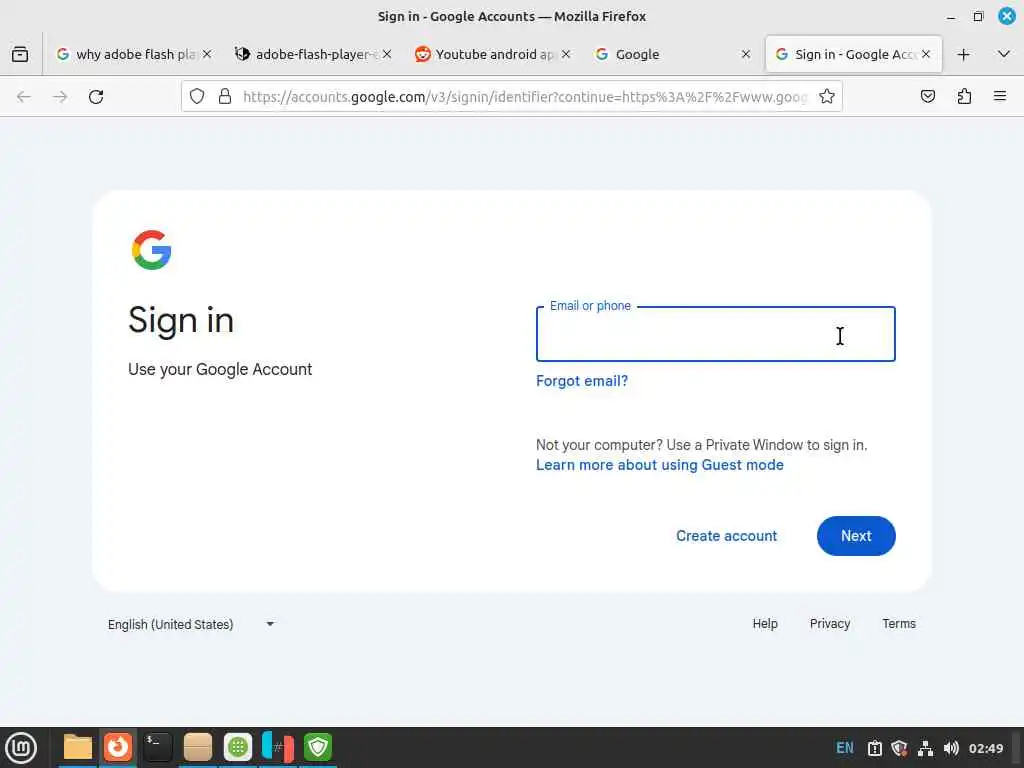This screenshot has width=1024, height=768.
Task: Open the clock showing 02:49
Action: [985, 748]
